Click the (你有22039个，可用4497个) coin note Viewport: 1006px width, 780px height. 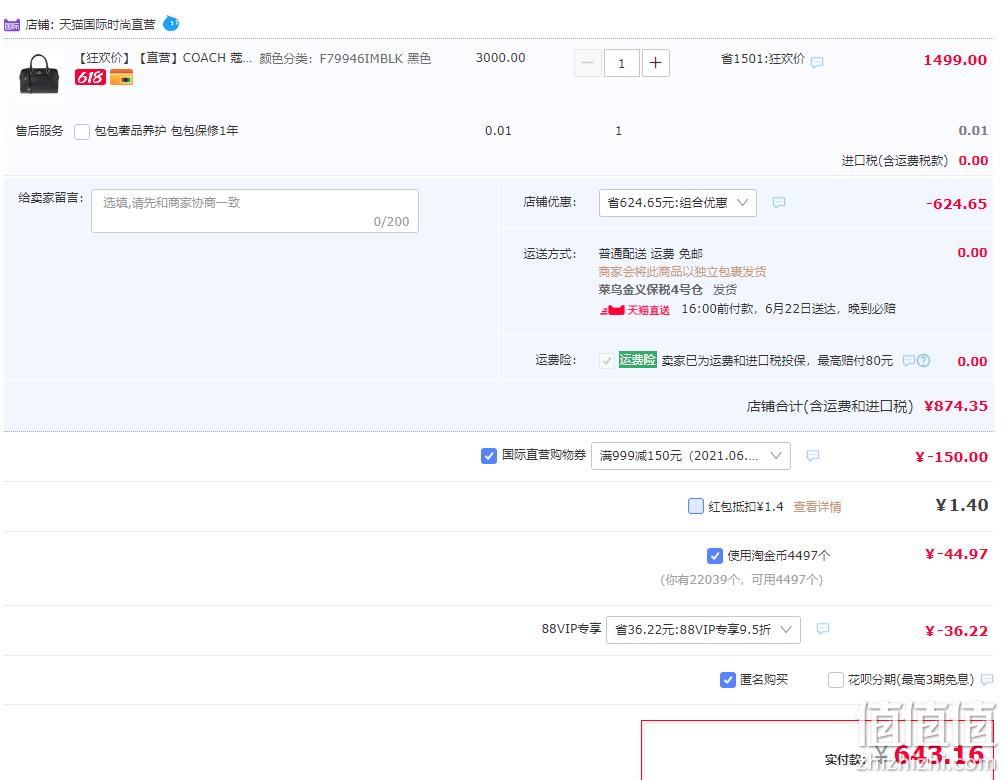coord(741,580)
